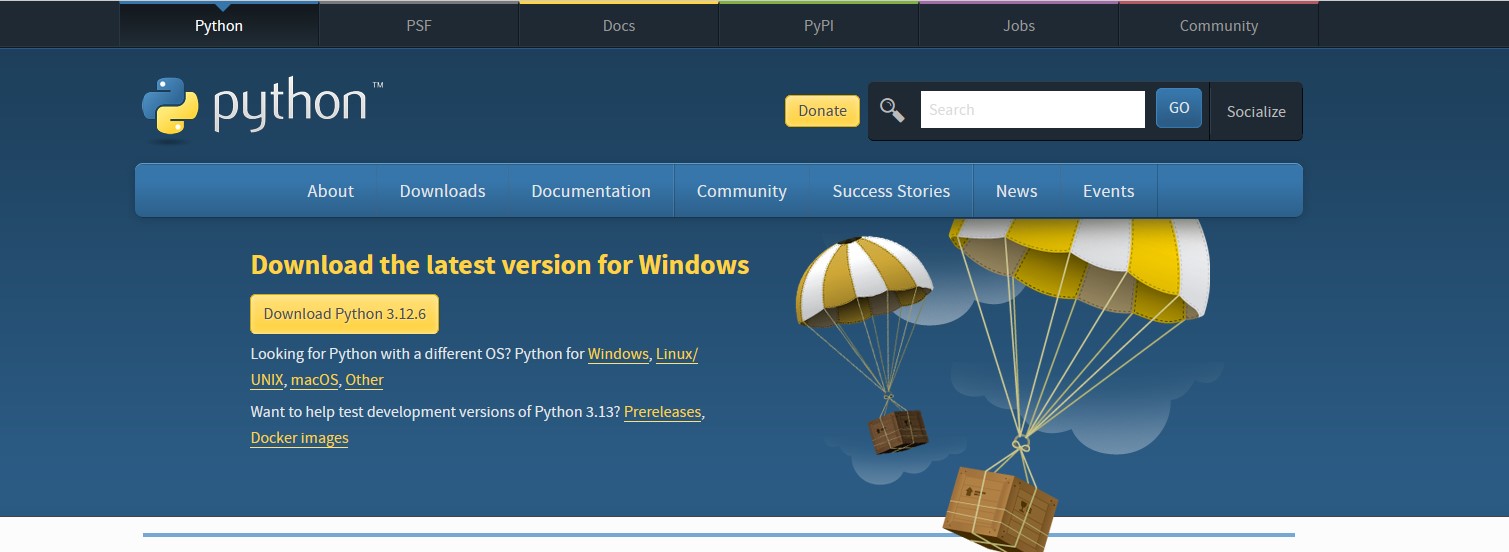This screenshot has width=1509, height=552.
Task: Open the Community item in main navigation bar
Action: 741,191
